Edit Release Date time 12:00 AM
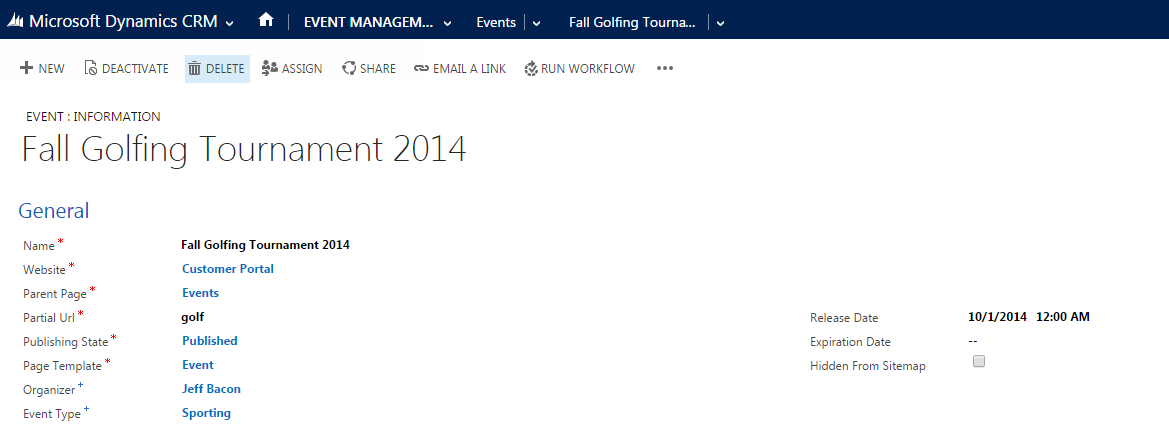This screenshot has height=437, width=1169. pos(1063,317)
